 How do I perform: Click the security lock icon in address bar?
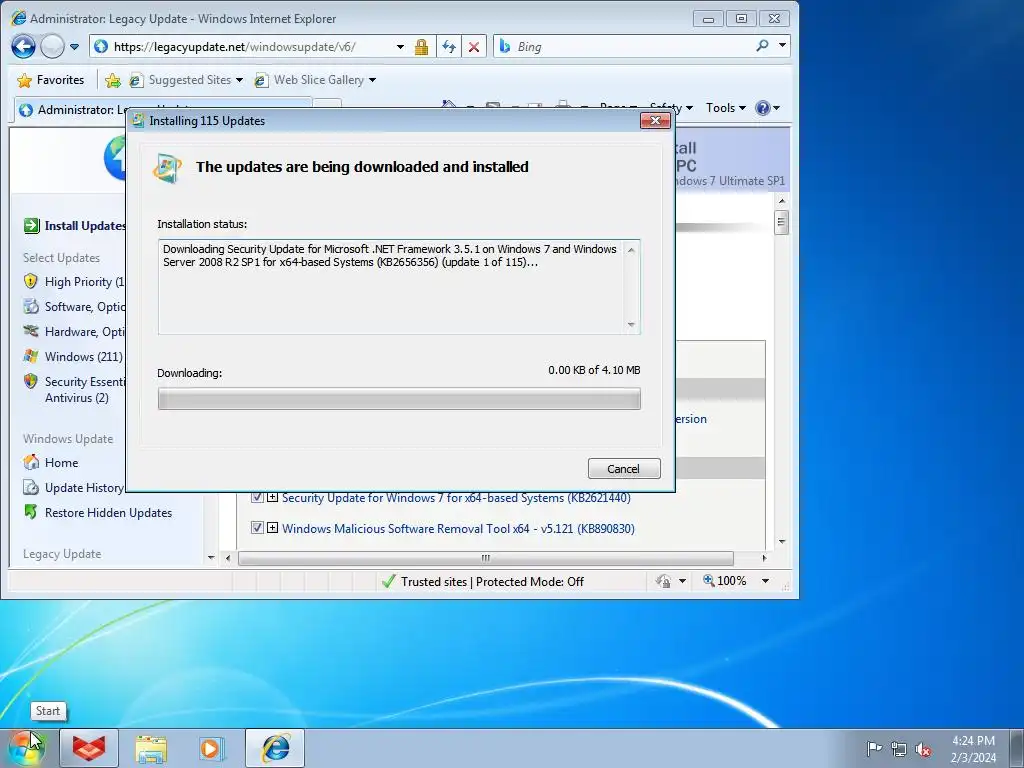(421, 47)
